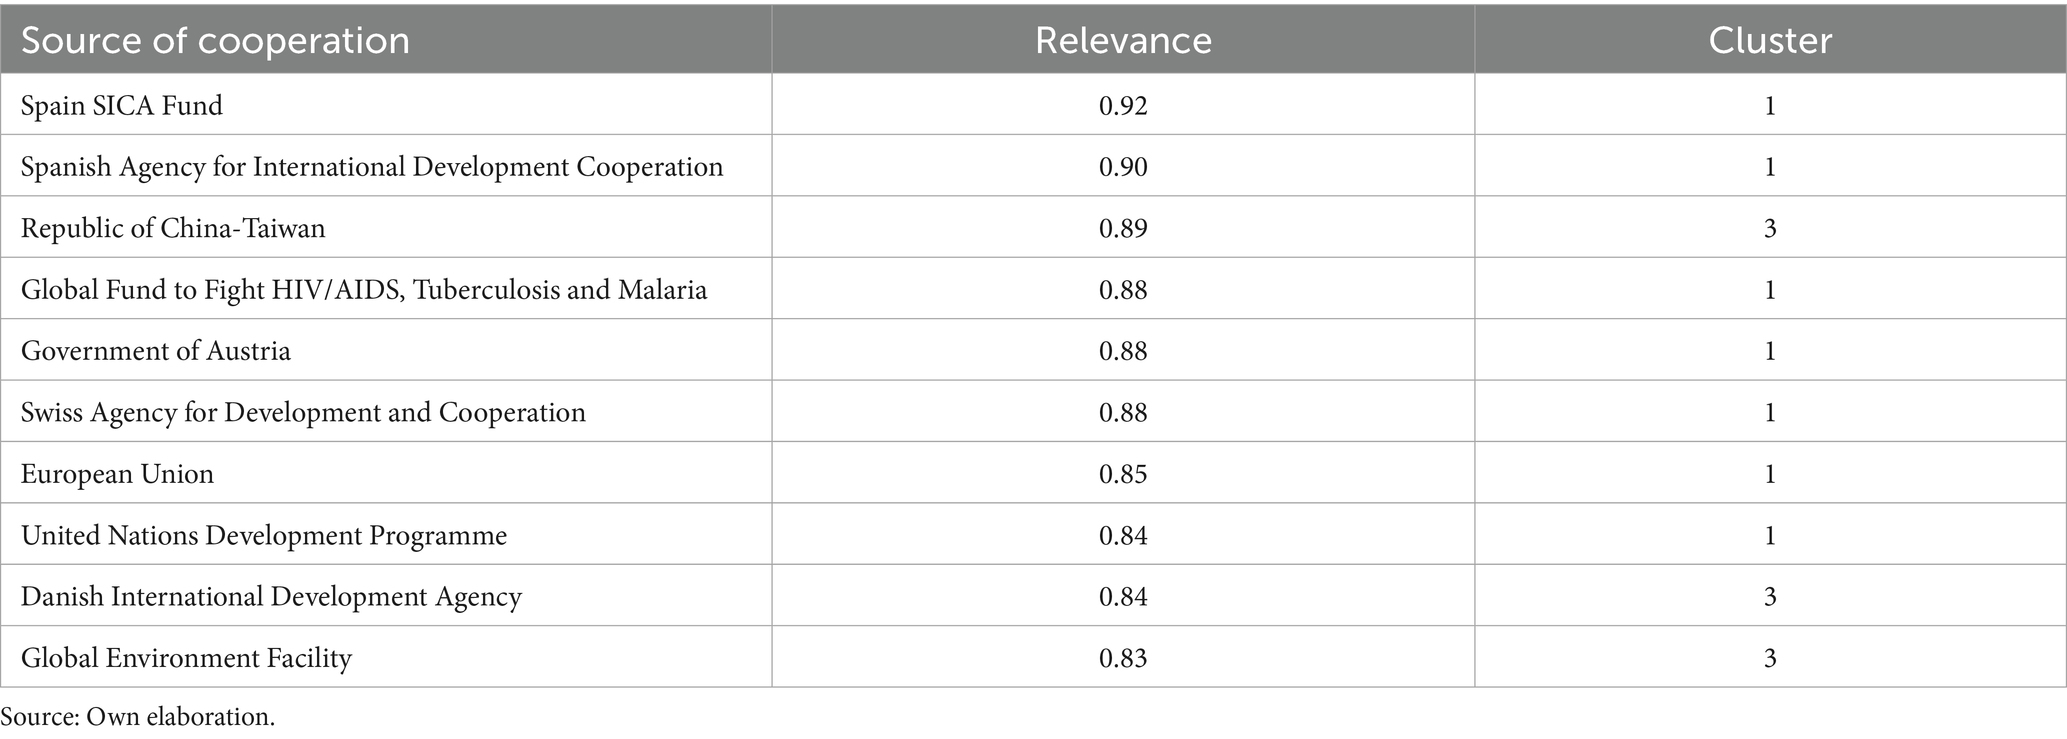Select Danish International Development Agency cell

271,597
